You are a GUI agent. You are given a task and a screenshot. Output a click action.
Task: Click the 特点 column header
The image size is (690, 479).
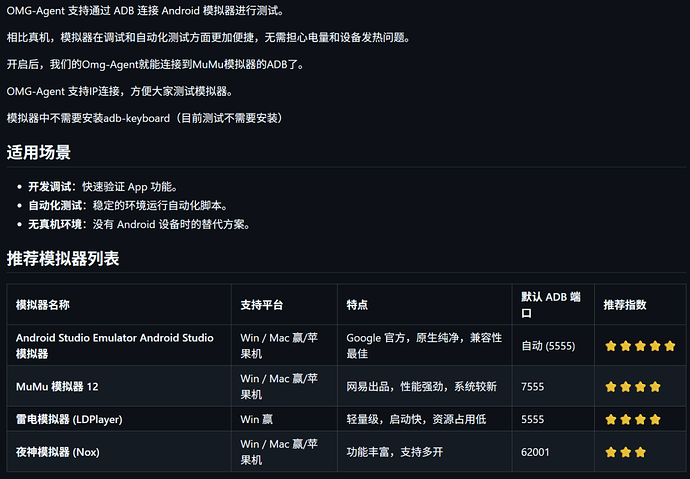tap(358, 304)
